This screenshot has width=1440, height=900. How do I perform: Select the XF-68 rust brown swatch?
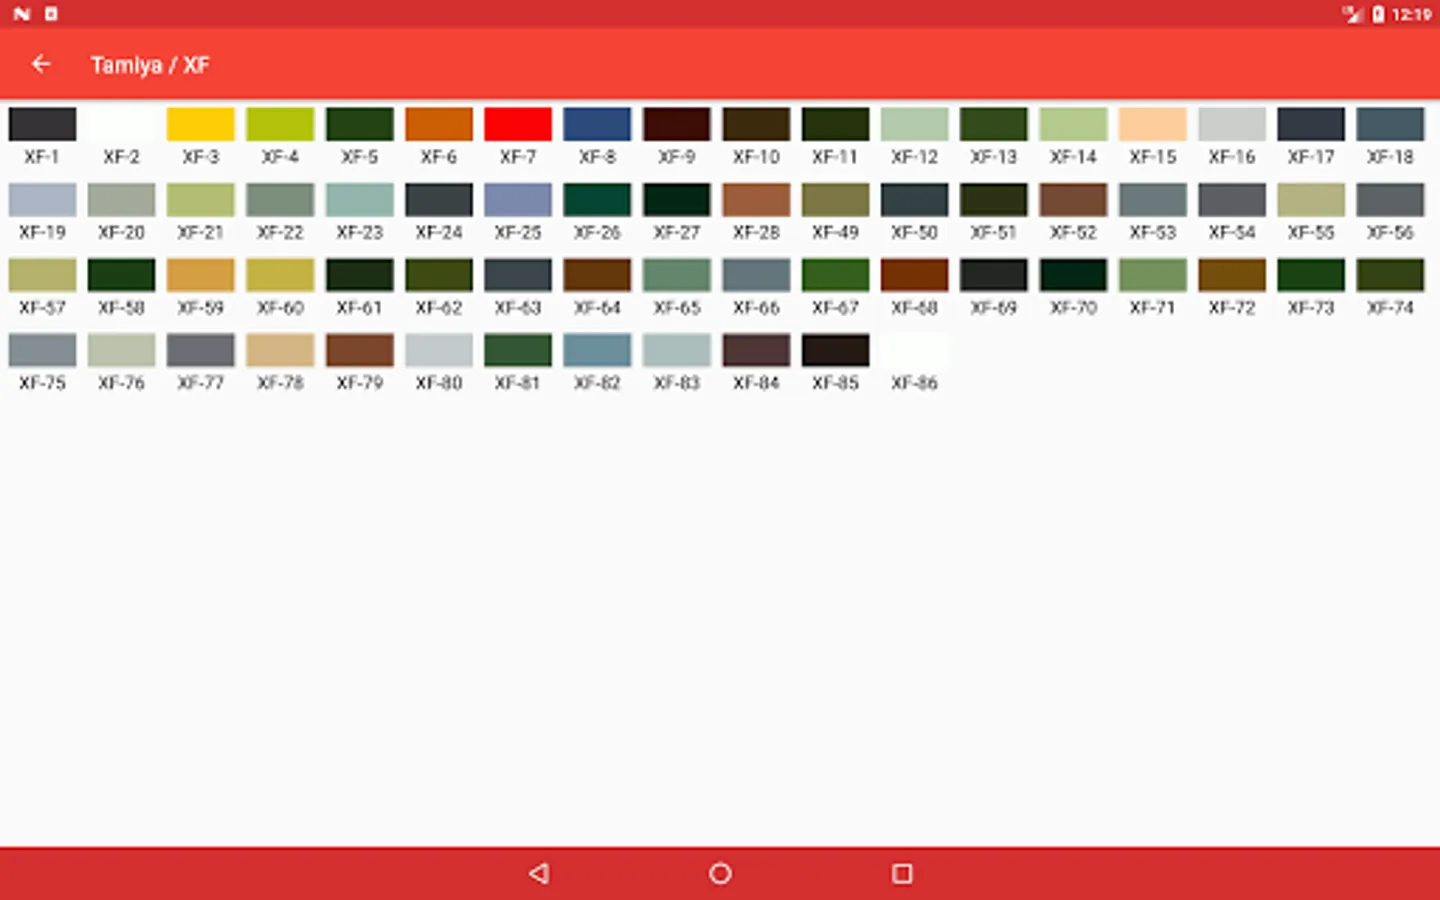(x=915, y=275)
